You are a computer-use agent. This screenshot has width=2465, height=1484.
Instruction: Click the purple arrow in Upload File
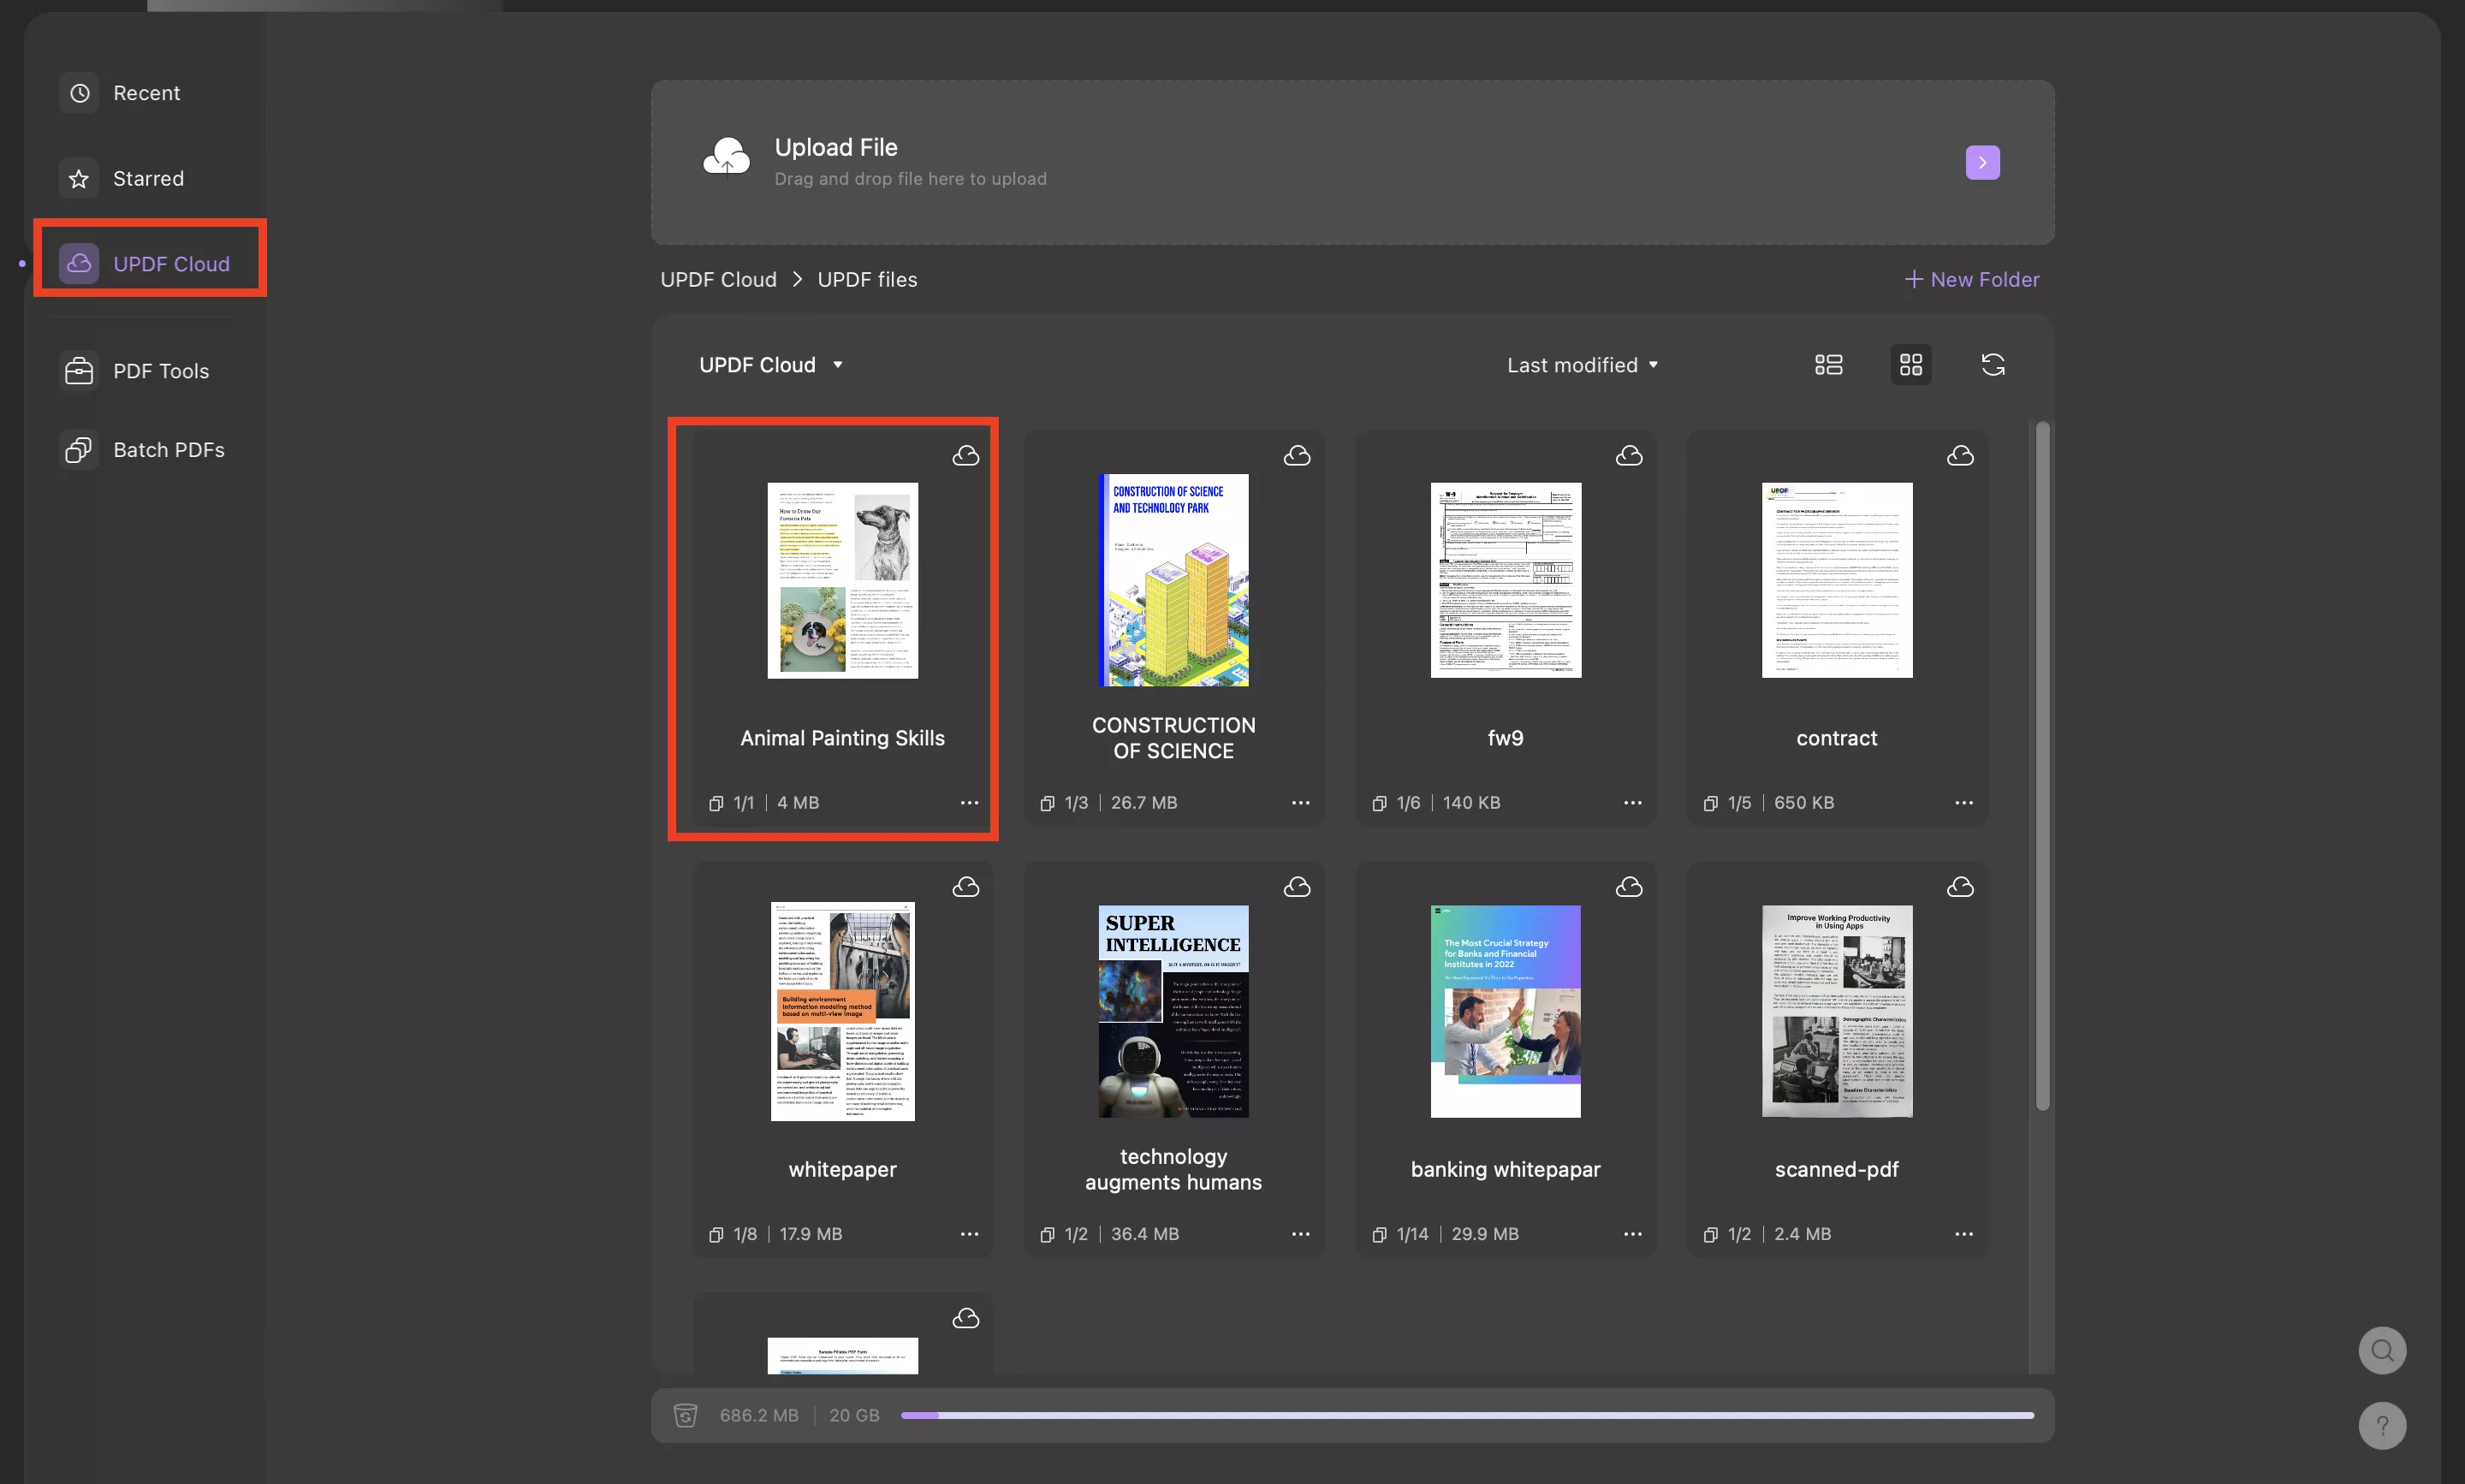pyautogui.click(x=1982, y=162)
